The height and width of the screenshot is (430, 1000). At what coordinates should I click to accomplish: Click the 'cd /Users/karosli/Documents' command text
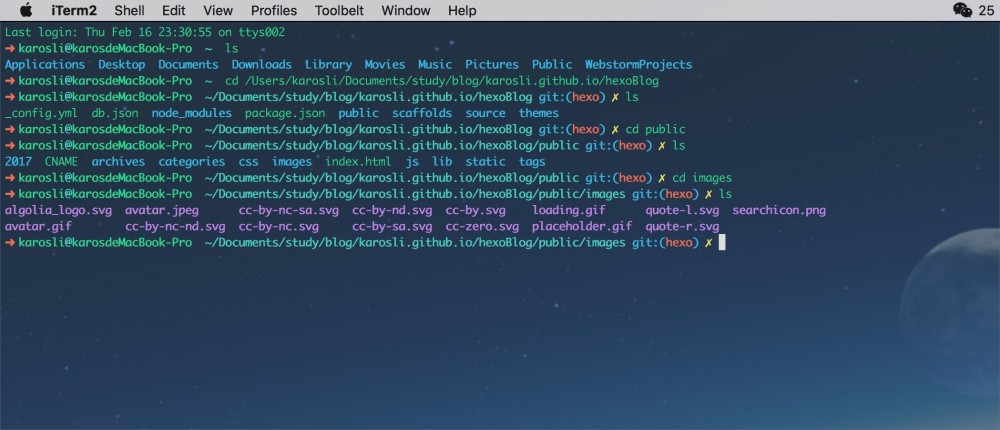point(441,81)
